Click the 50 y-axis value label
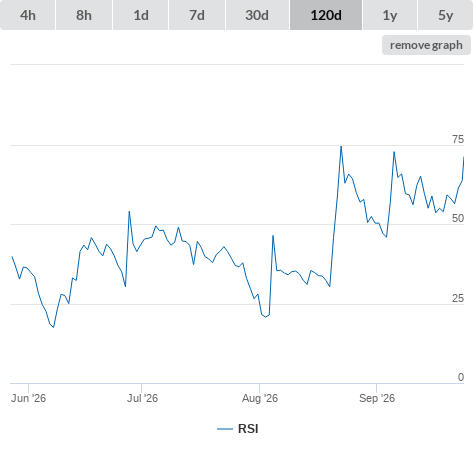This screenshot has width=474, height=455. click(x=458, y=218)
